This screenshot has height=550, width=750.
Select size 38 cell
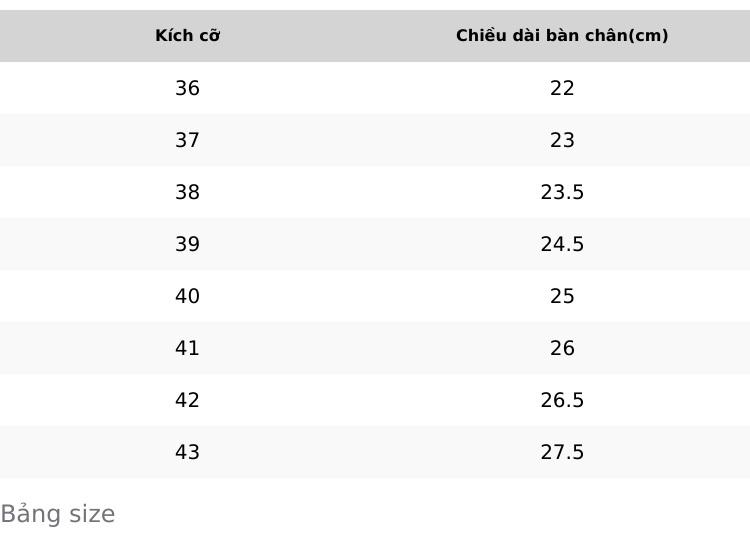coord(188,192)
